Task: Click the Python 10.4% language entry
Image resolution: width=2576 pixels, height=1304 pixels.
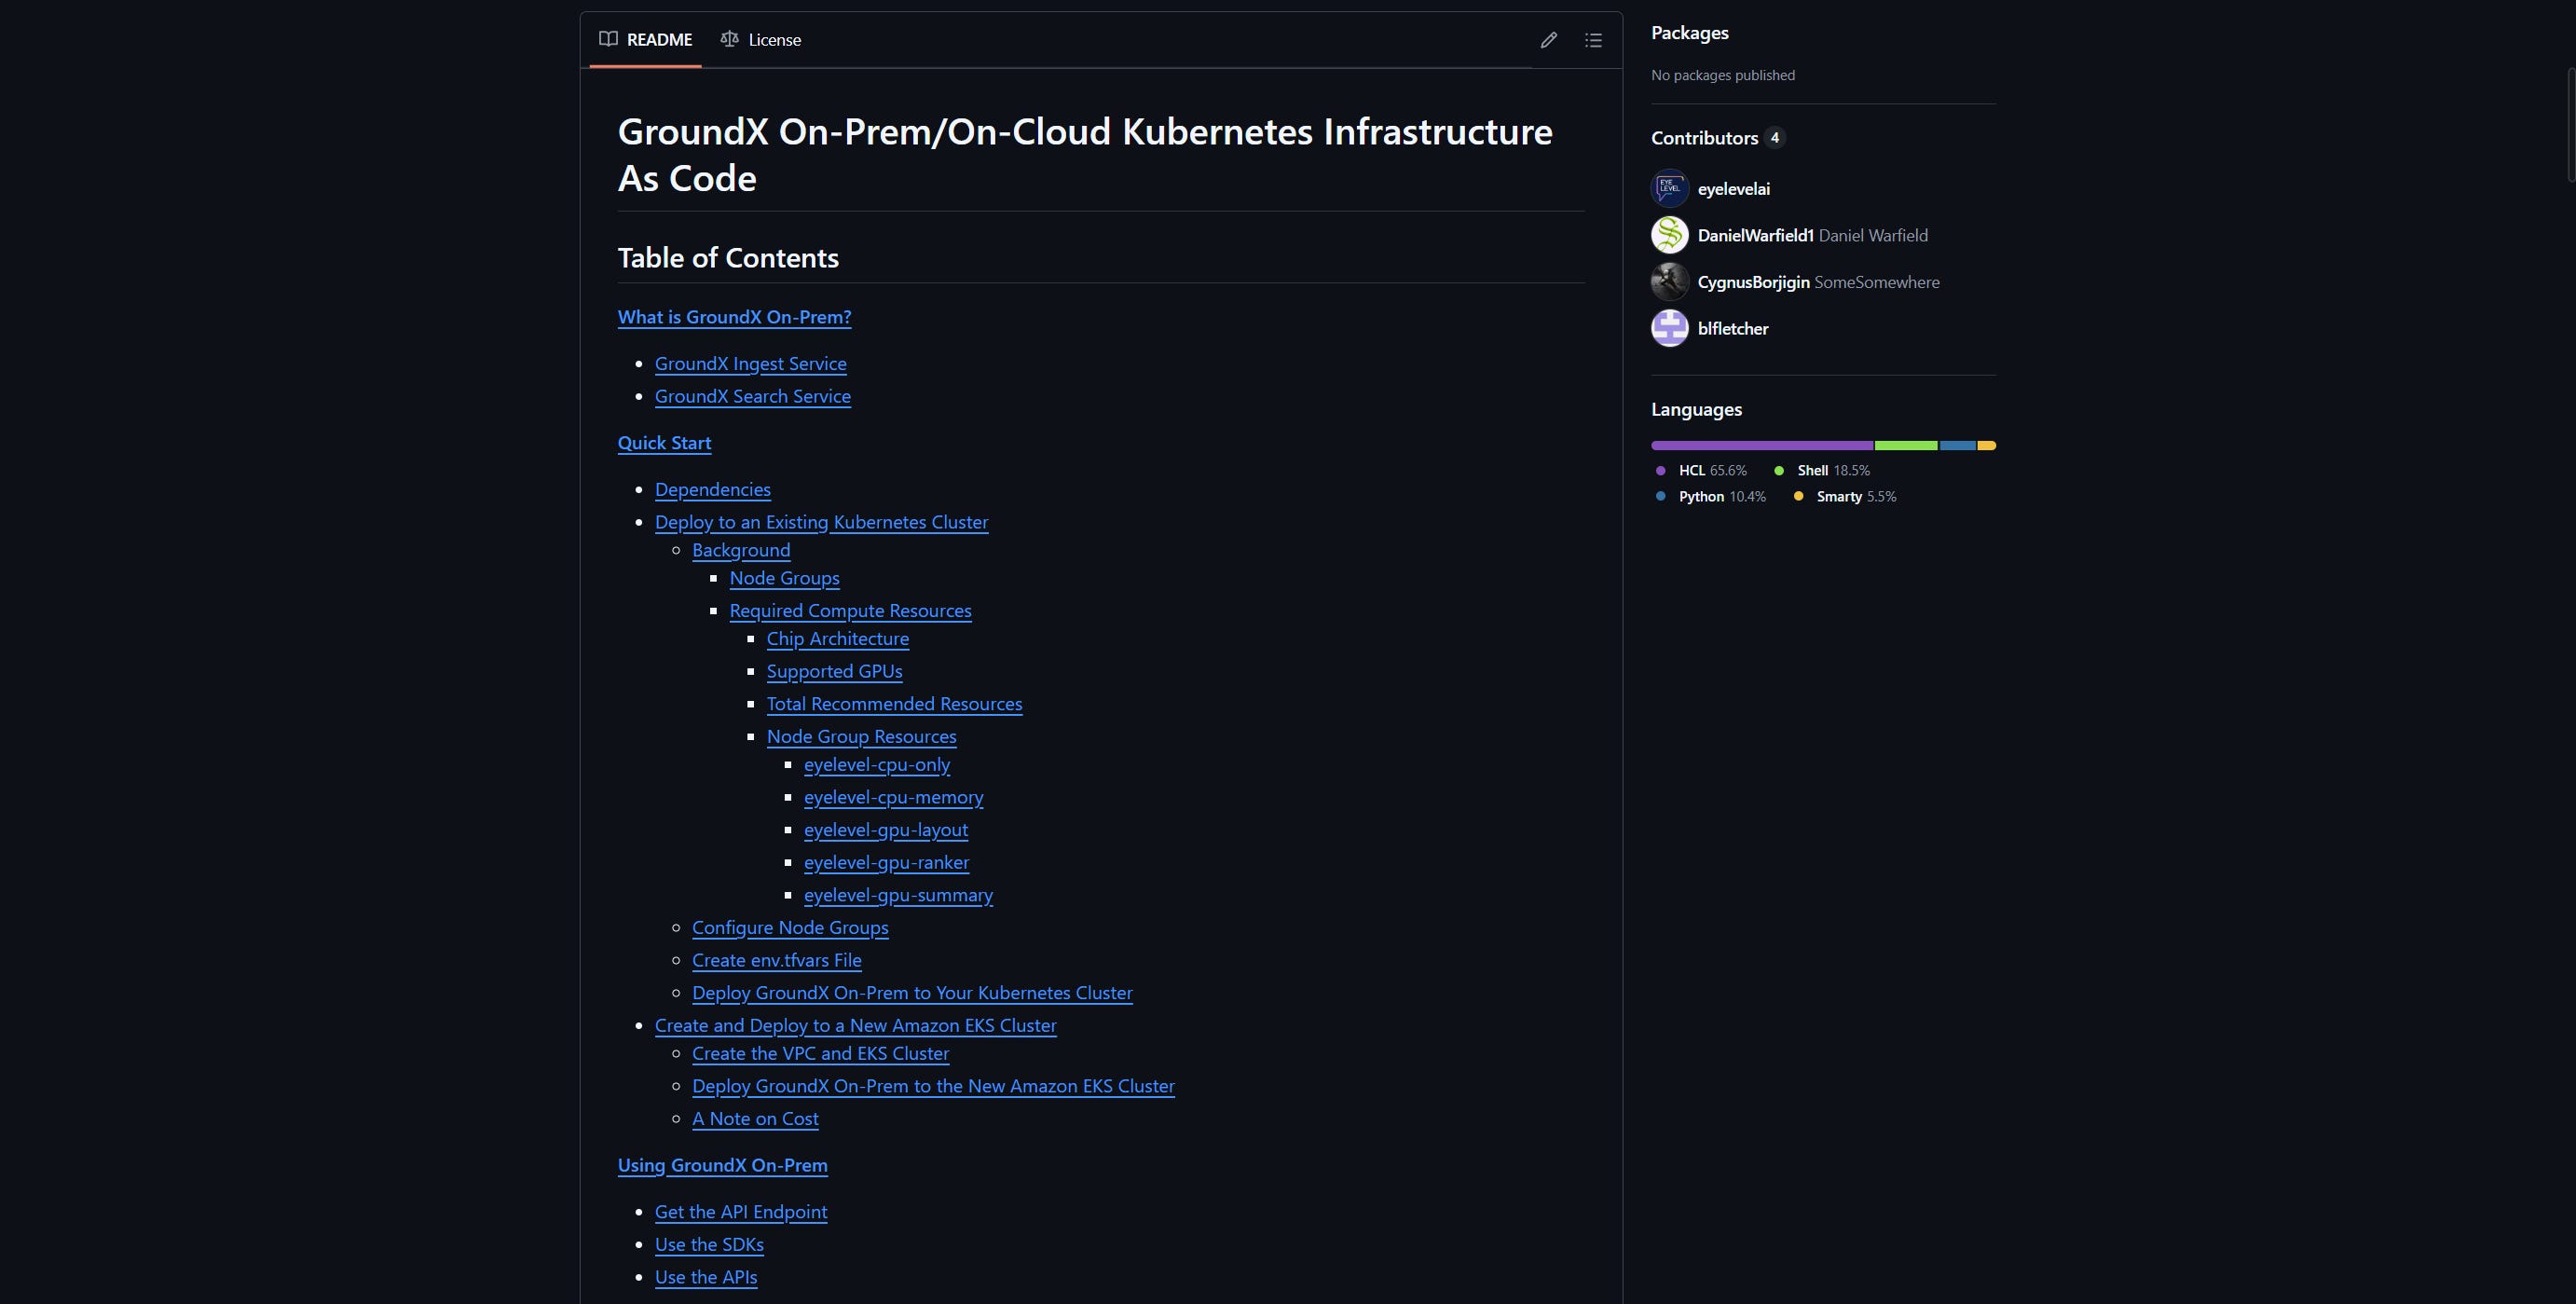Action: pos(1710,496)
